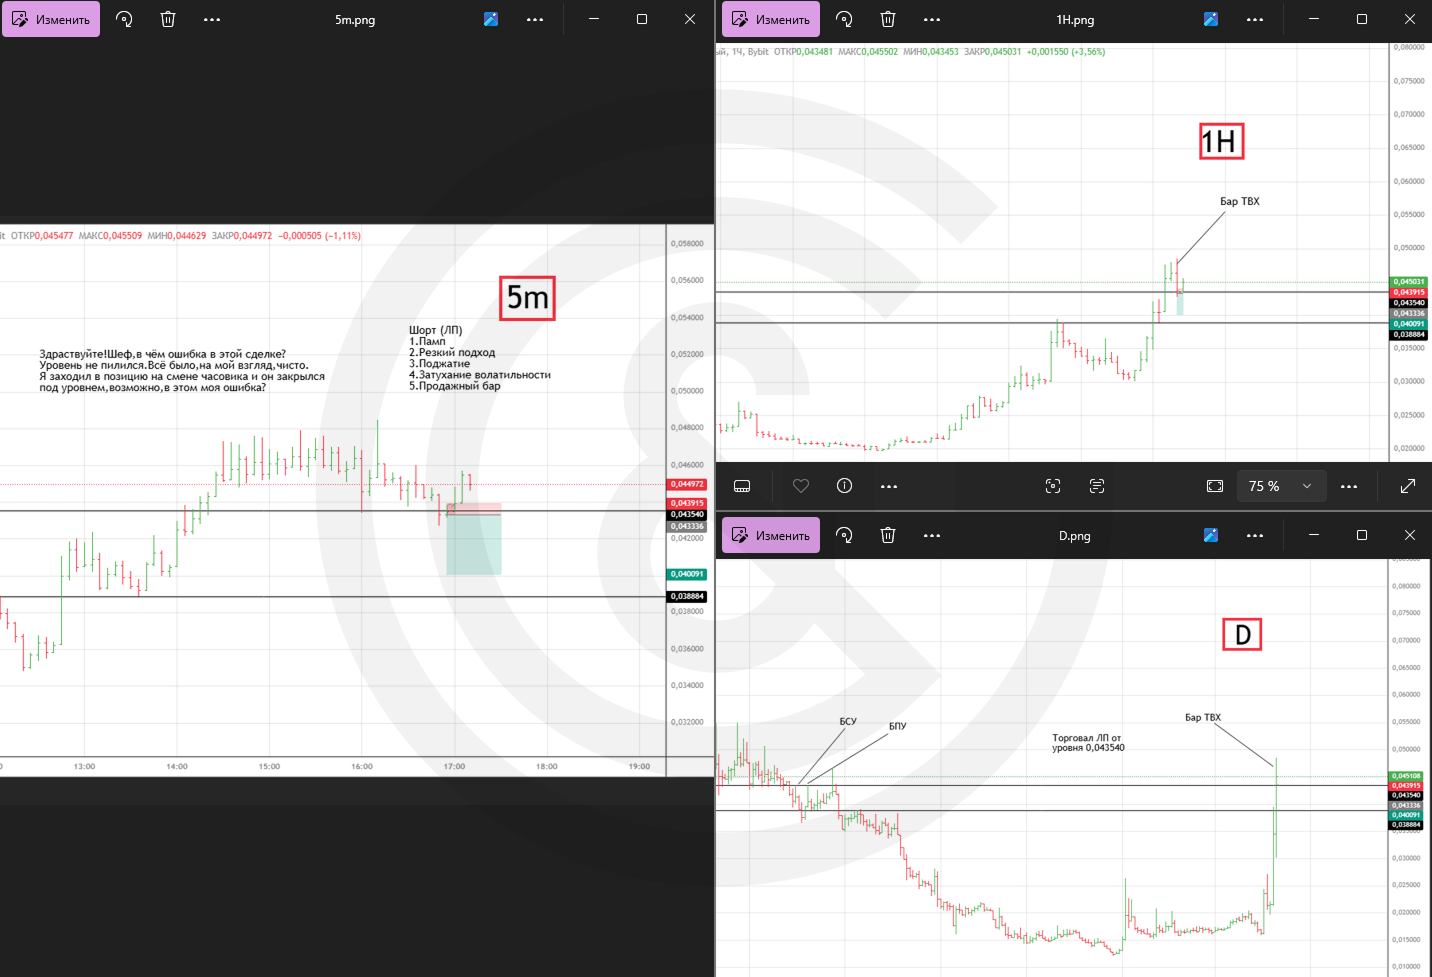This screenshot has height=977, width=1432.
Task: Open the file info panel in 1H.png window
Action: pos(845,486)
